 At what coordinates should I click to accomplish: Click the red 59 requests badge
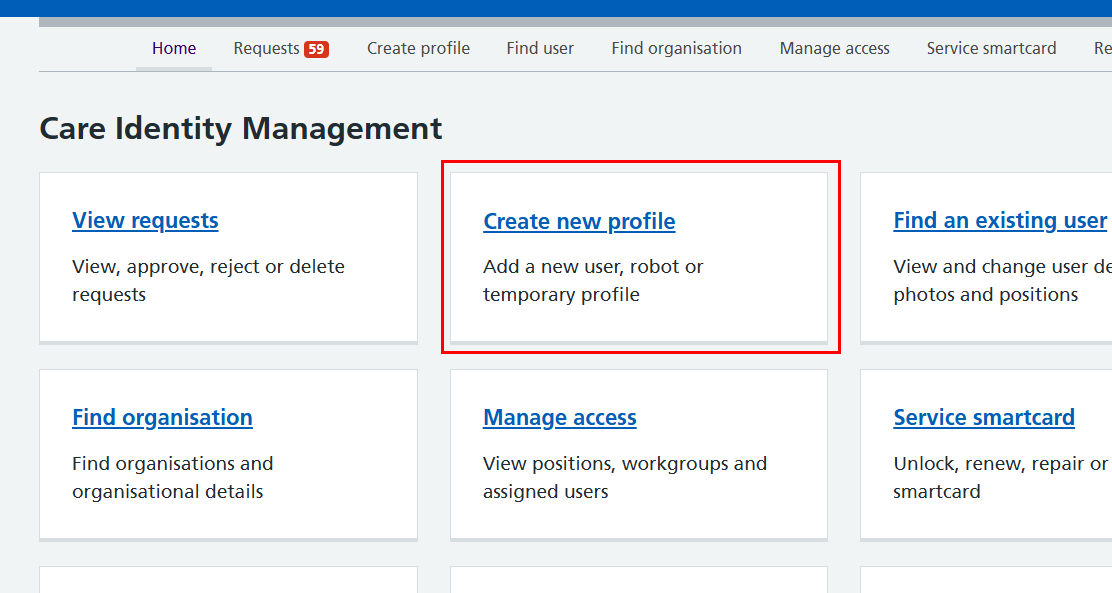[316, 49]
